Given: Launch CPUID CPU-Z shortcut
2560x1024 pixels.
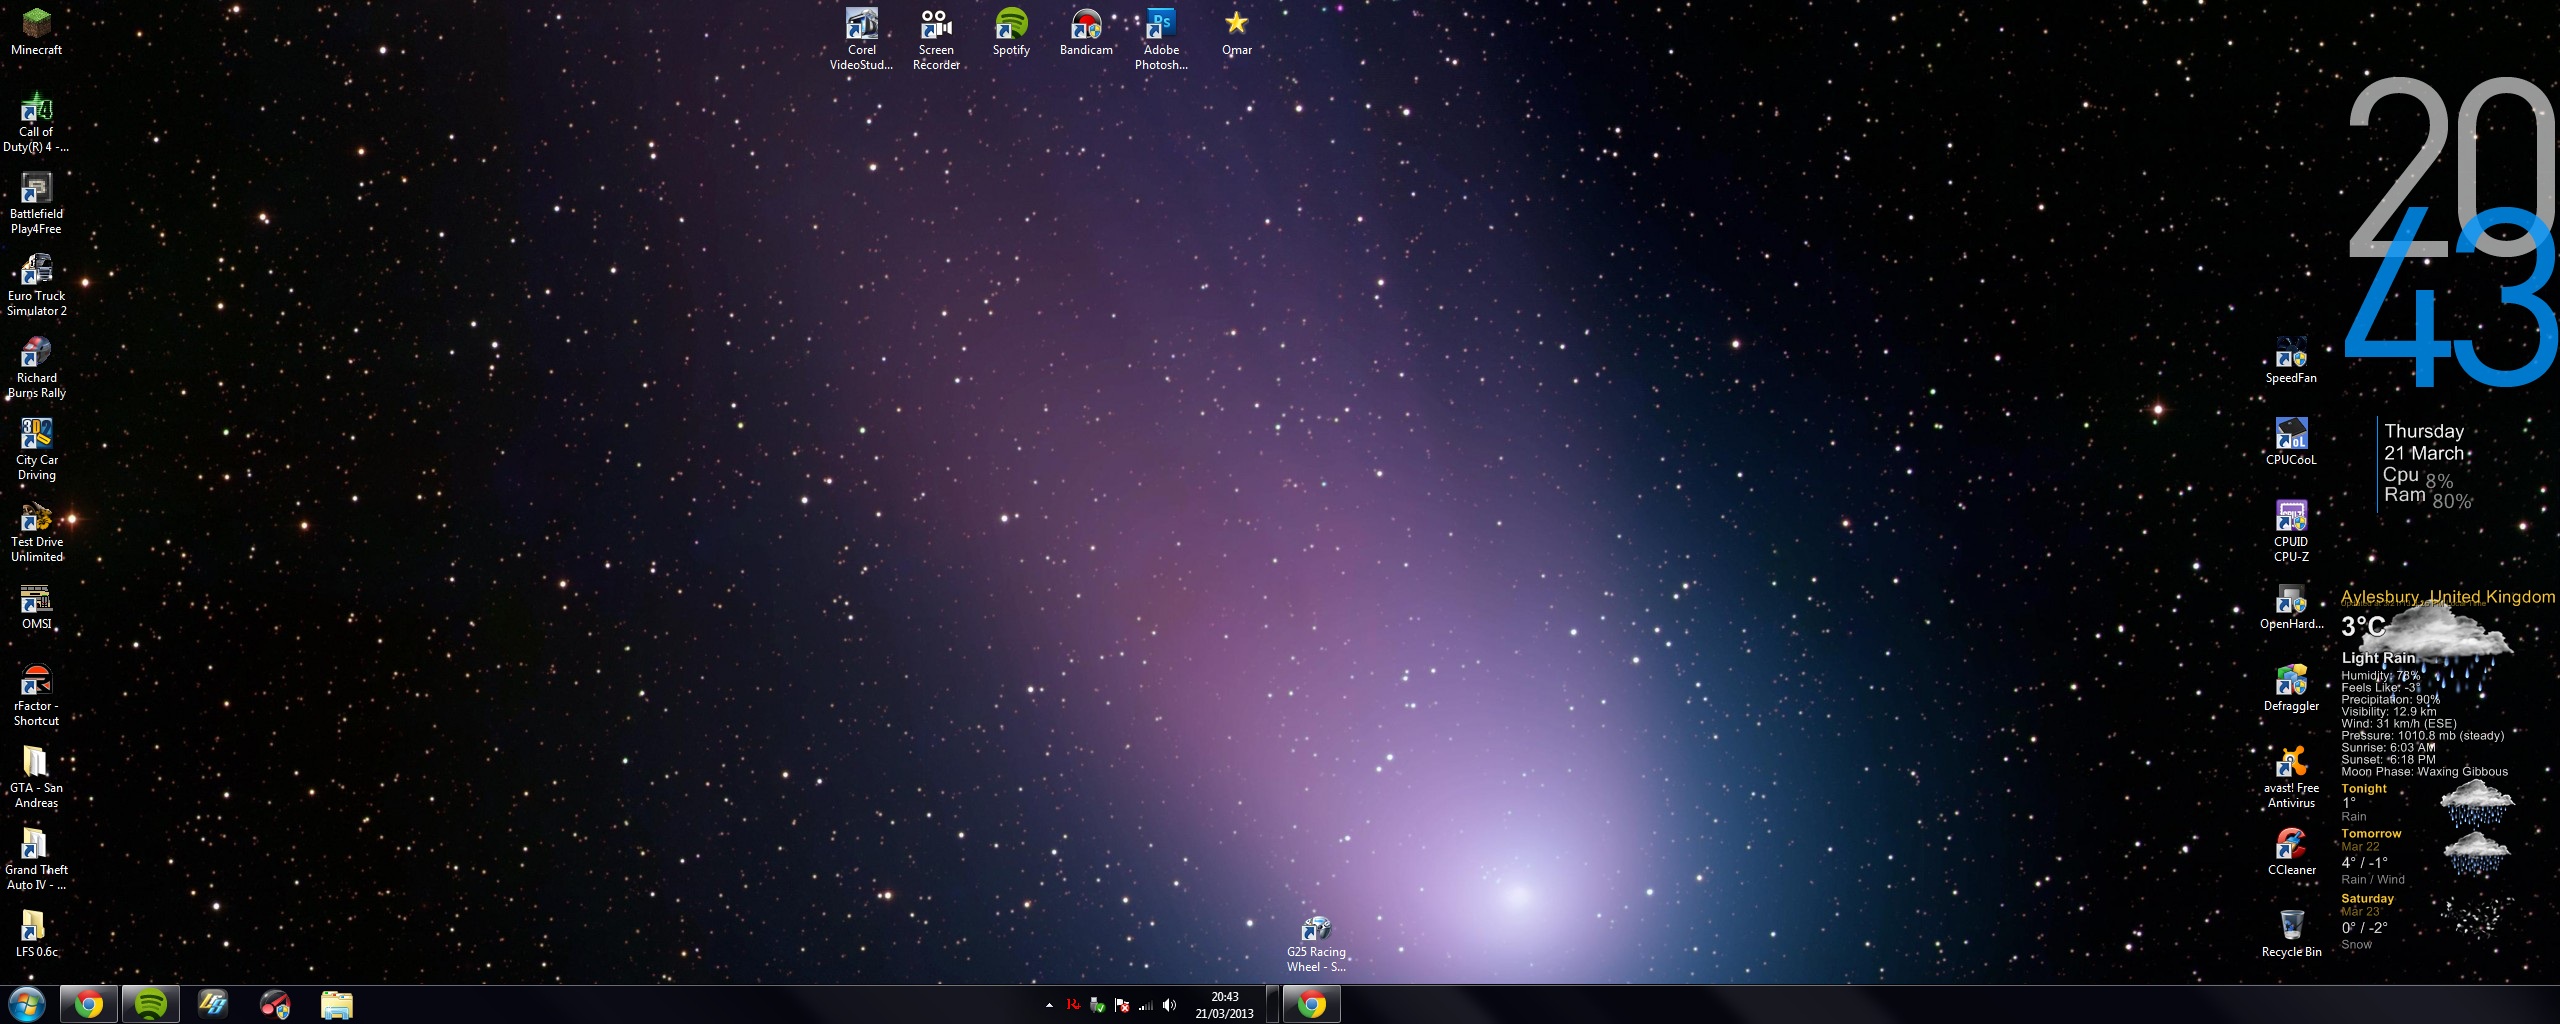Looking at the screenshot, I should (x=2291, y=532).
